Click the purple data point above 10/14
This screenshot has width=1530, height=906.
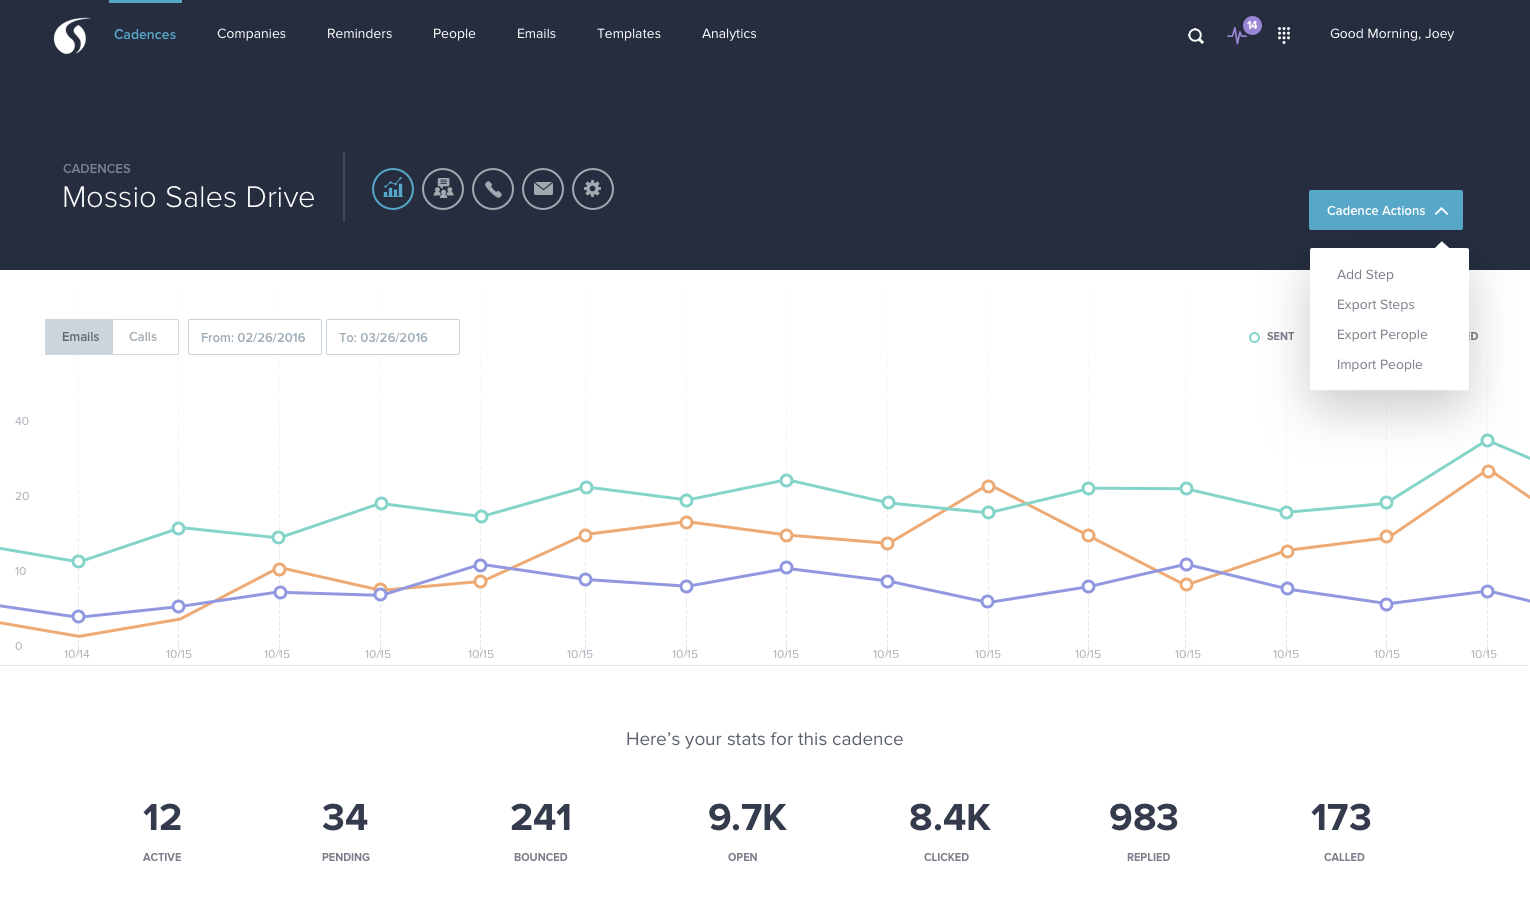tap(78, 616)
